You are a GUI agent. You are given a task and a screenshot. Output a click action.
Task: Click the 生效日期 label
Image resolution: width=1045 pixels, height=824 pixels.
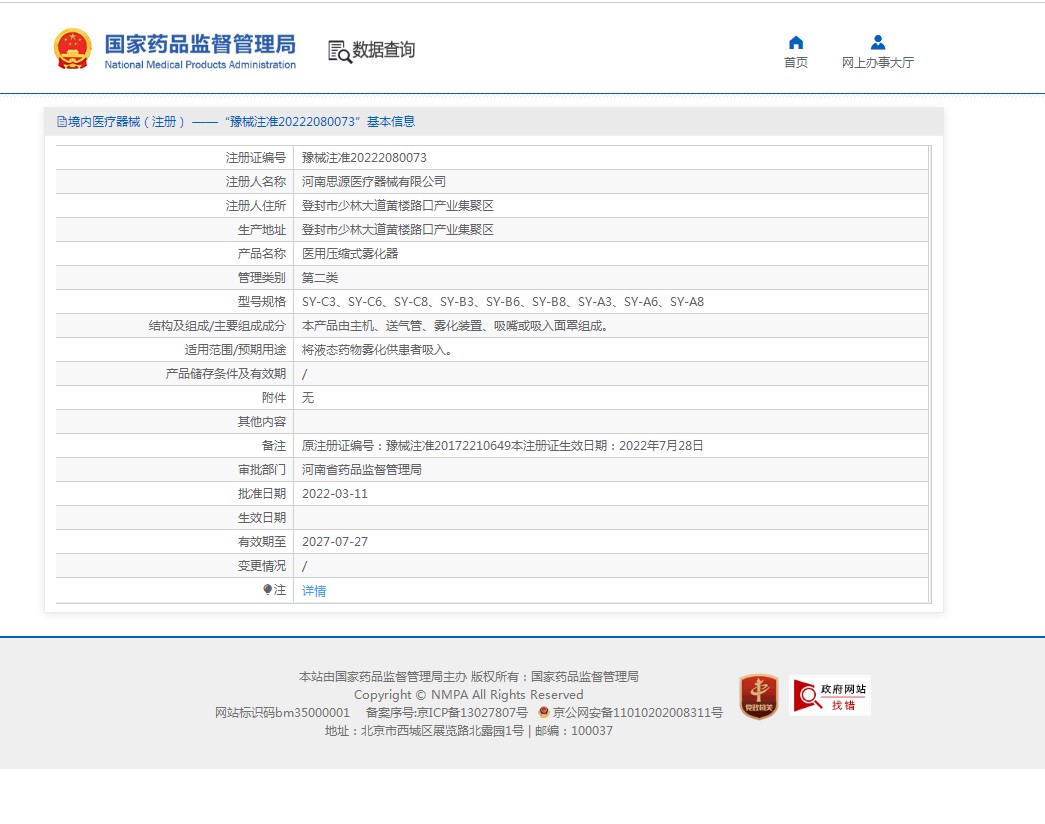(262, 518)
